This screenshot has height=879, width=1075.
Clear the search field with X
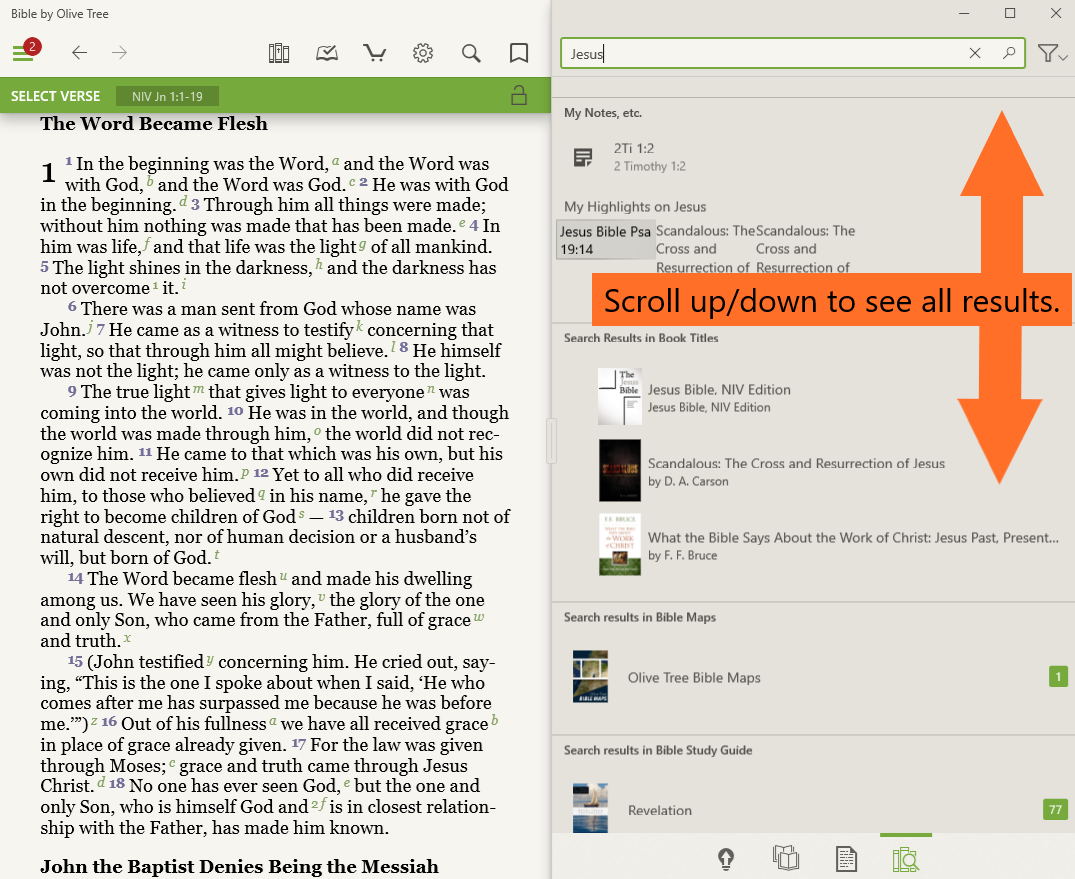coord(975,53)
